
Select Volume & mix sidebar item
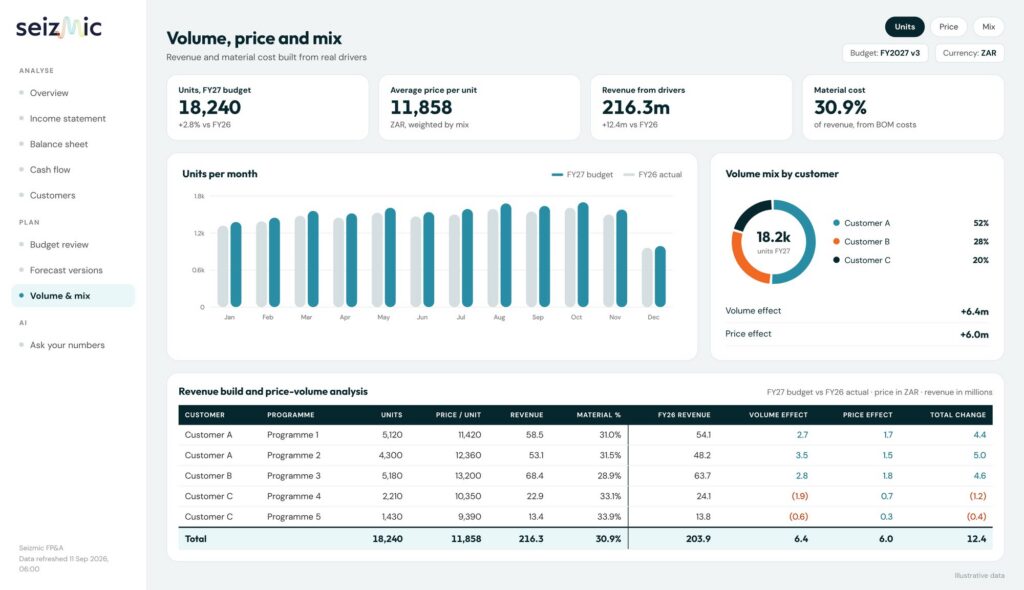click(73, 295)
